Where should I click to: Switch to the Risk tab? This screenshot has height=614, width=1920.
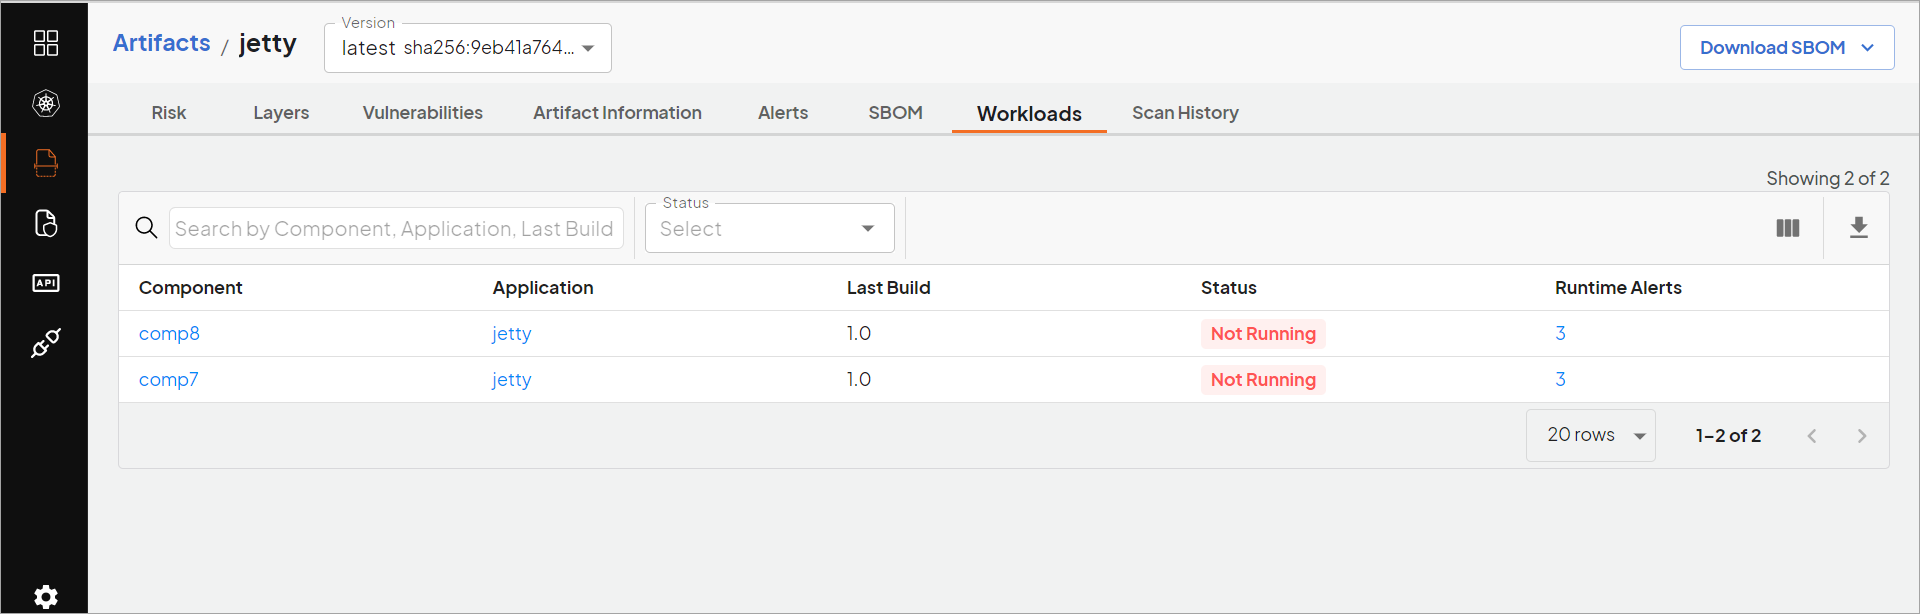click(x=169, y=113)
